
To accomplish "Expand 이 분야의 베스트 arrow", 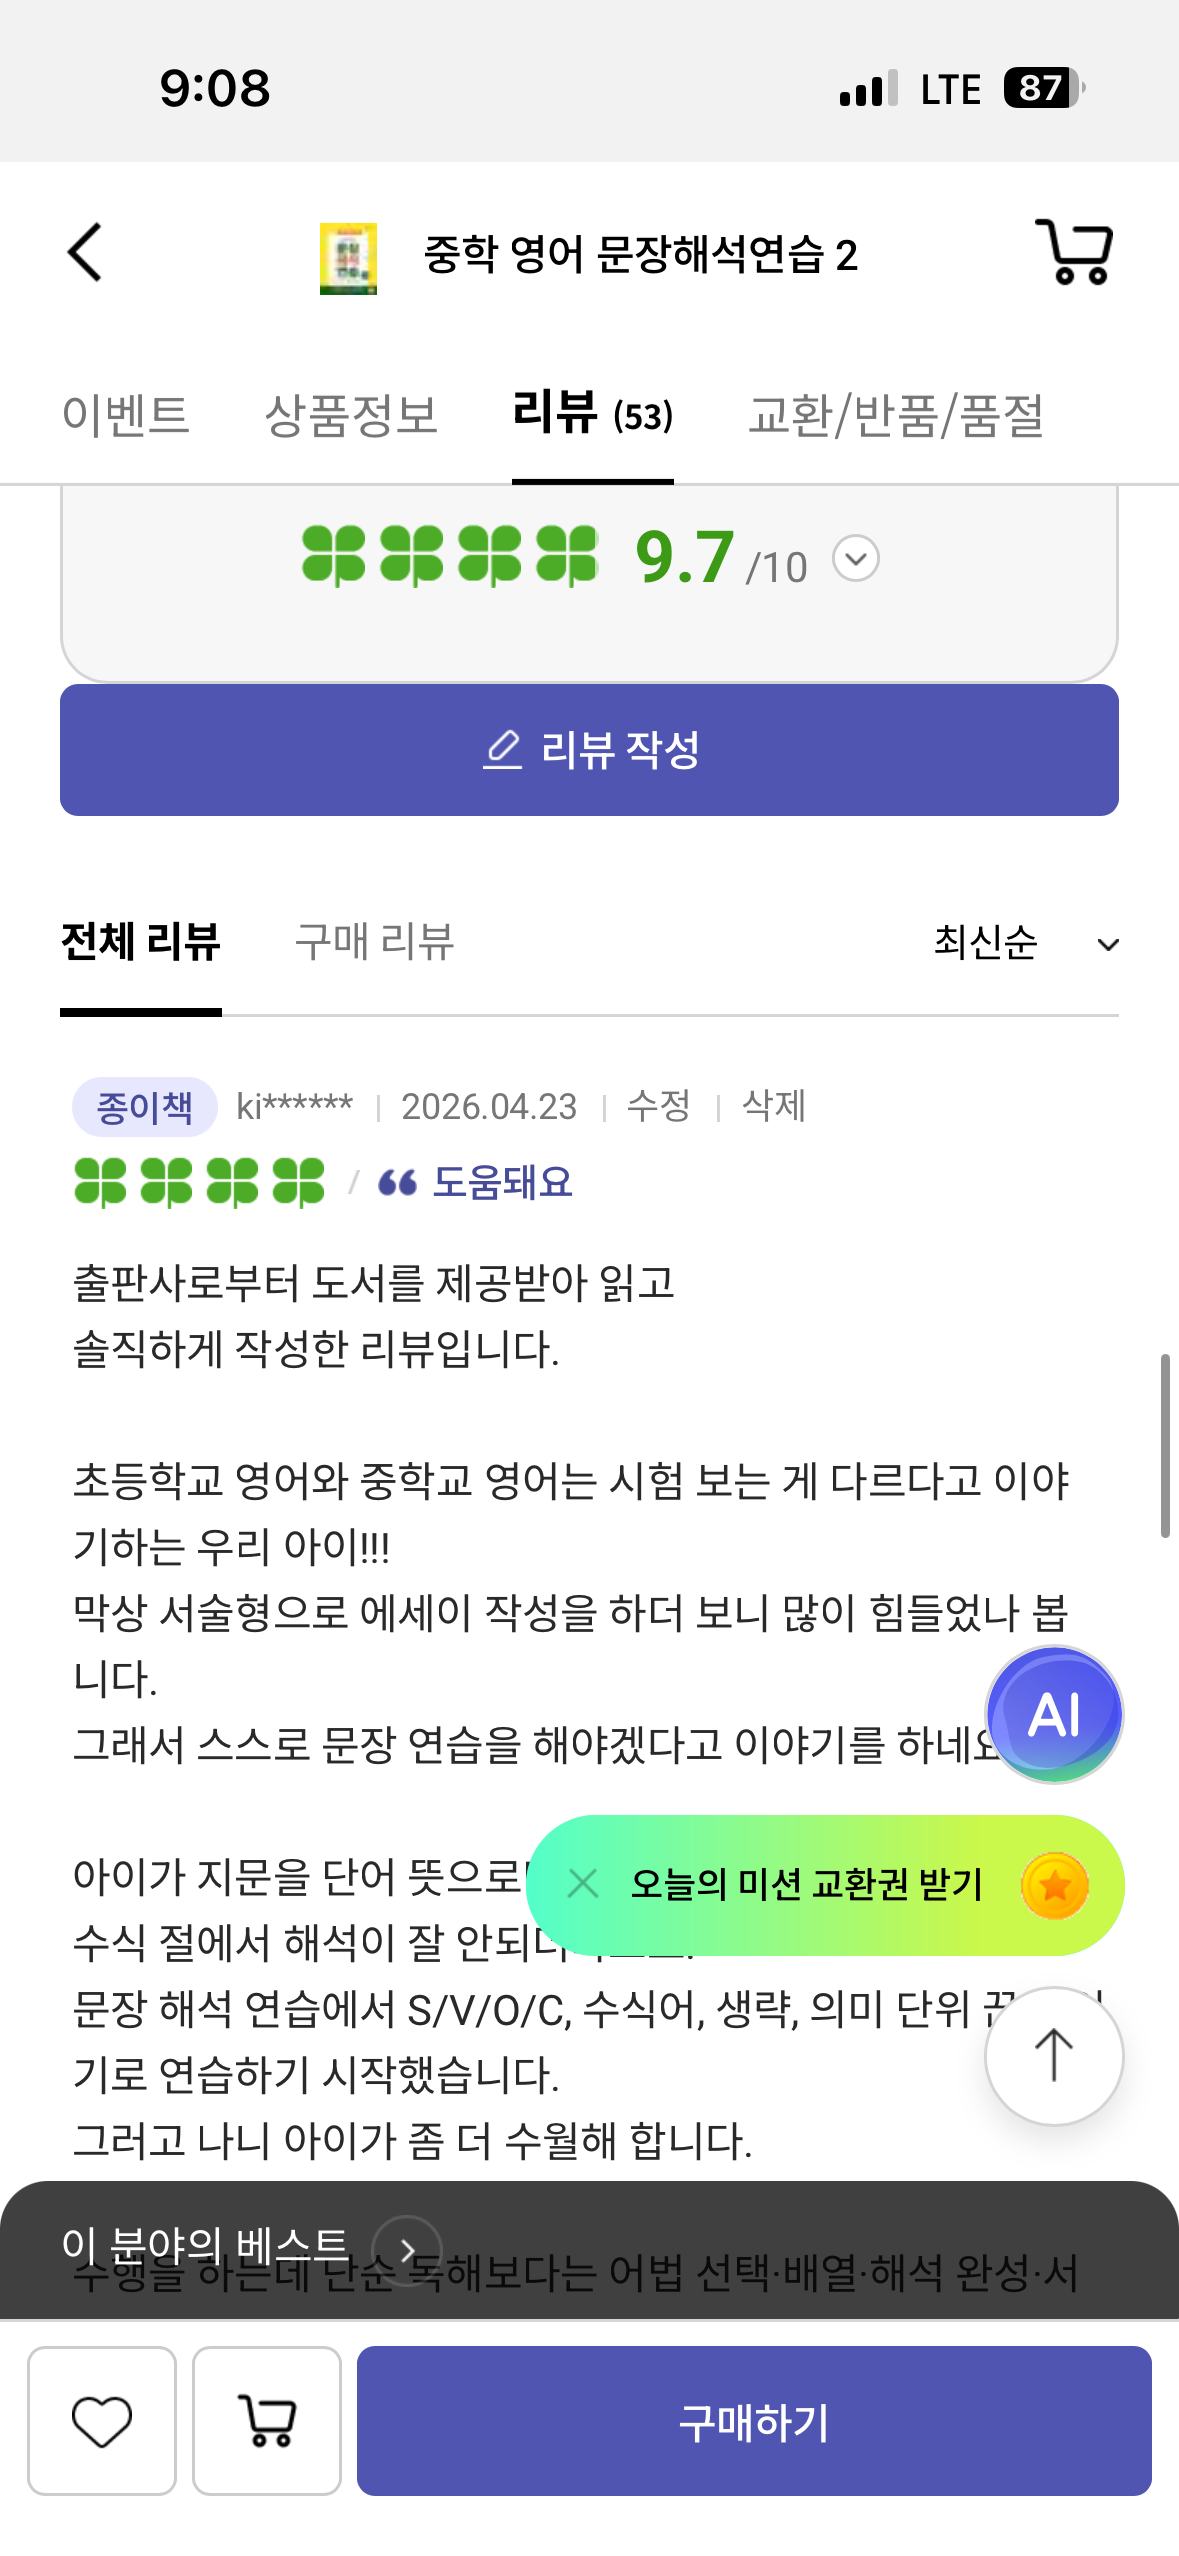I will (x=407, y=2250).
